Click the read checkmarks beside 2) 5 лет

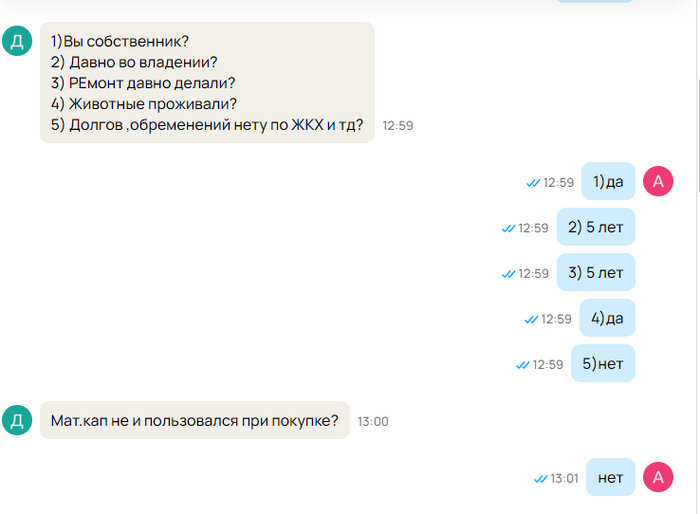[x=508, y=228]
